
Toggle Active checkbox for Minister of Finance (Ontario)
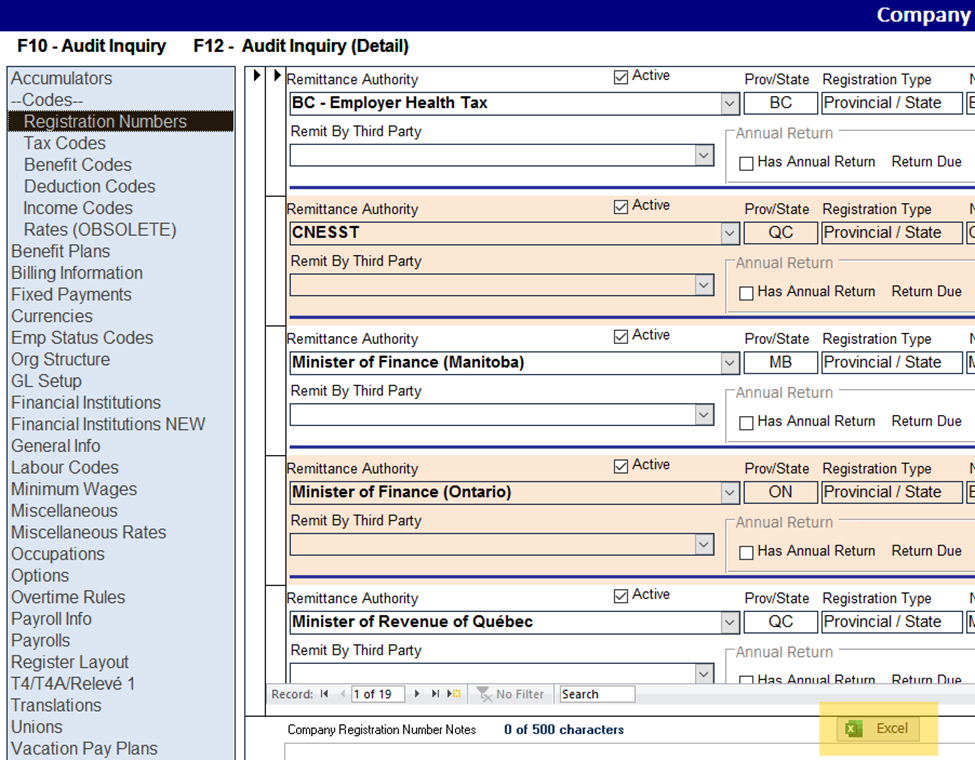(621, 466)
